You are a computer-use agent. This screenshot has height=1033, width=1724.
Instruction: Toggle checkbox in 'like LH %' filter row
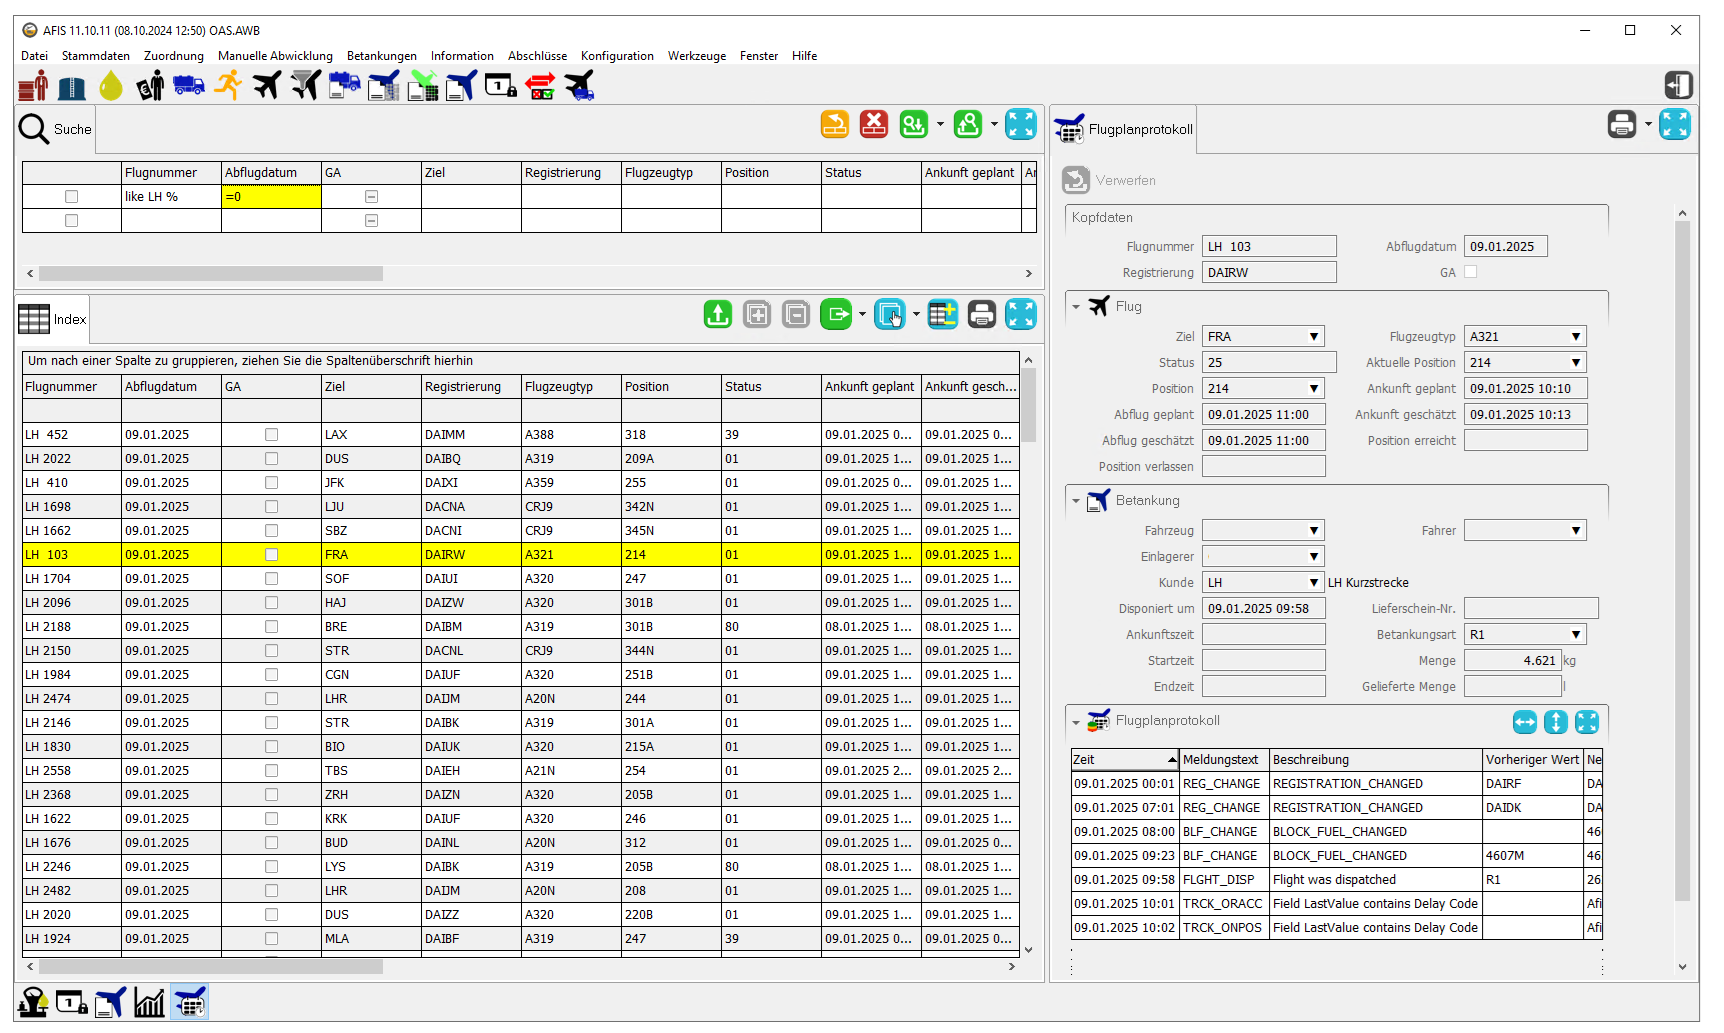point(71,197)
